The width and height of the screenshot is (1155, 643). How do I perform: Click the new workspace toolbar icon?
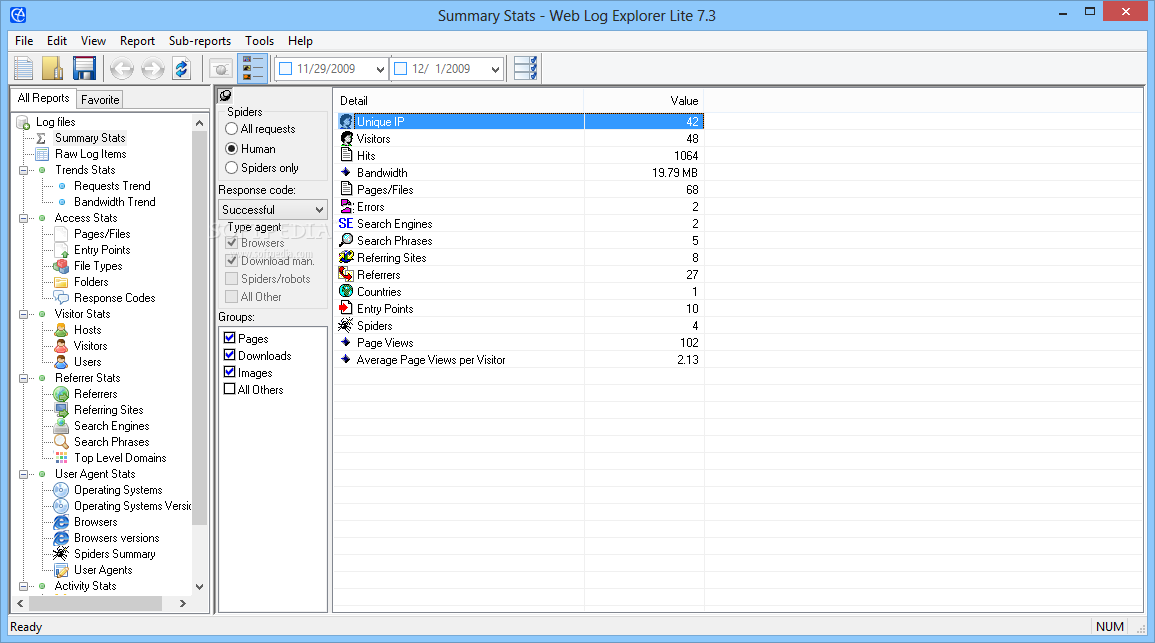point(24,68)
